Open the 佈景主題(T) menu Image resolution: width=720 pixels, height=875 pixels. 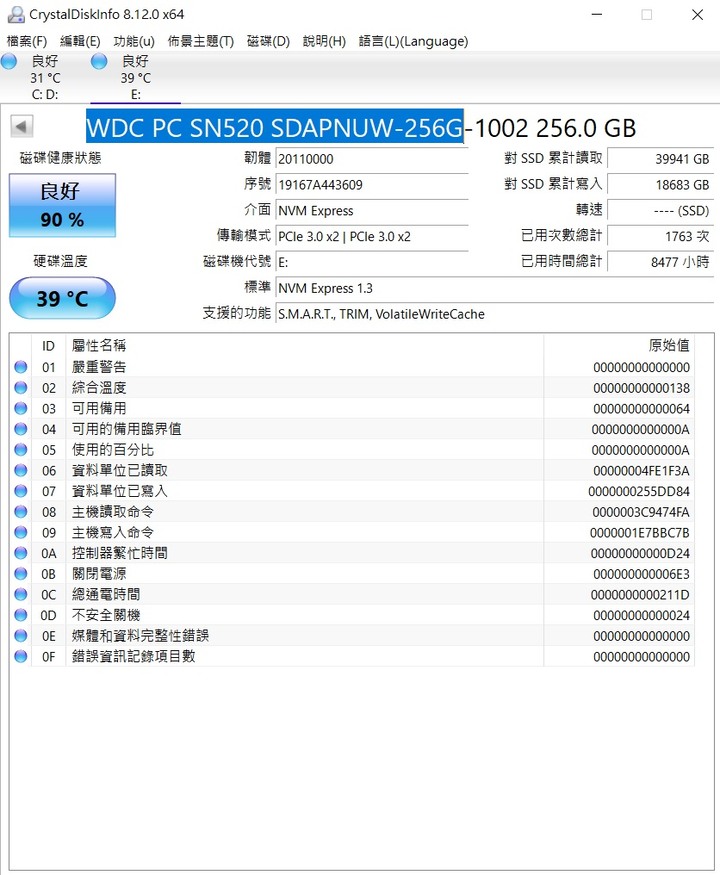(201, 41)
